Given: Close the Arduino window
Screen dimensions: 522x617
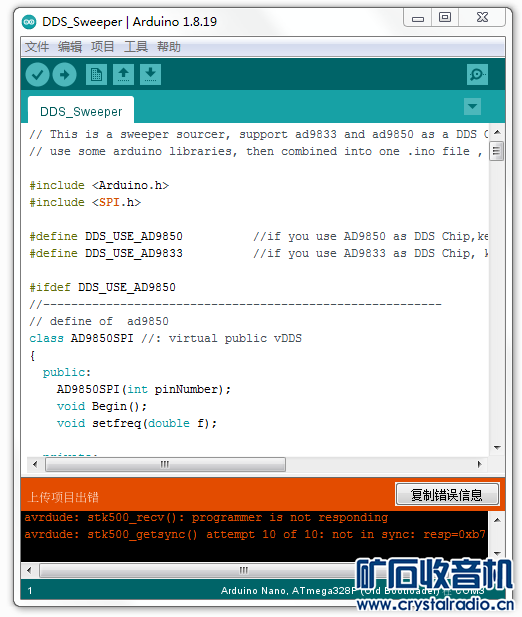Looking at the screenshot, I should click(x=482, y=17).
